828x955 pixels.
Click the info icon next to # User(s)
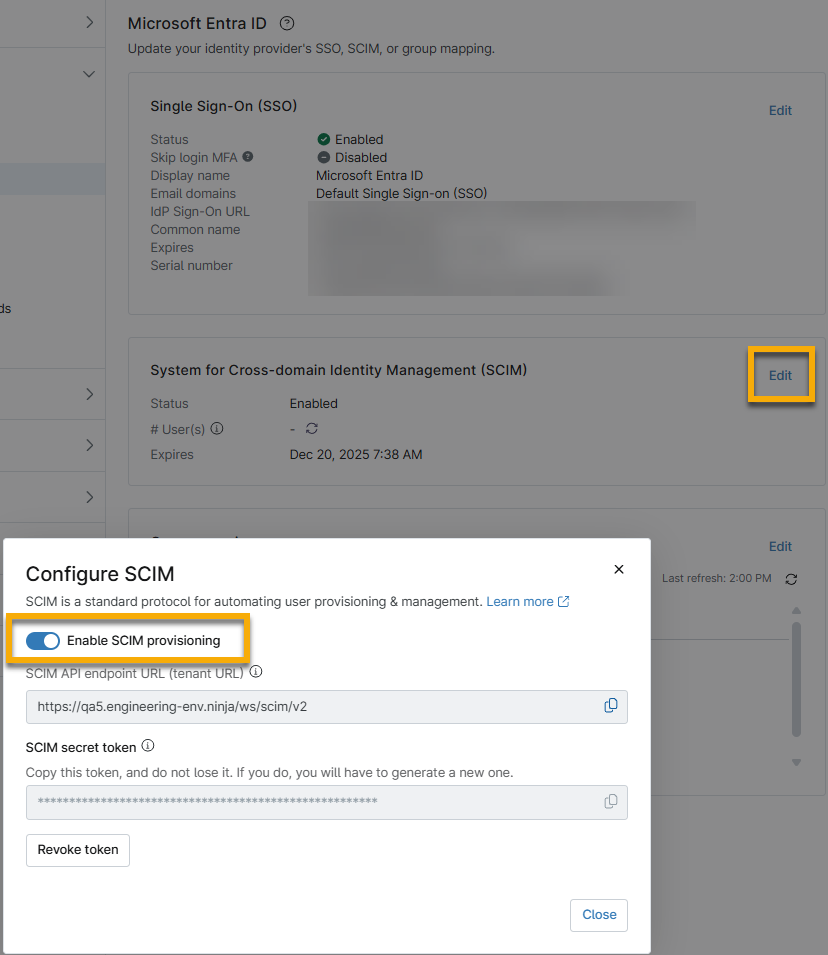pyautogui.click(x=217, y=429)
